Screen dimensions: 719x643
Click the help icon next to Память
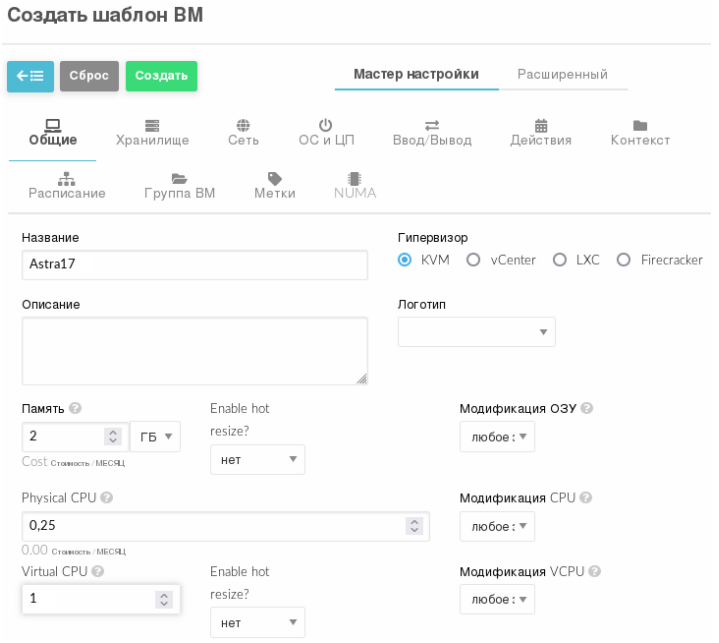(x=76, y=408)
